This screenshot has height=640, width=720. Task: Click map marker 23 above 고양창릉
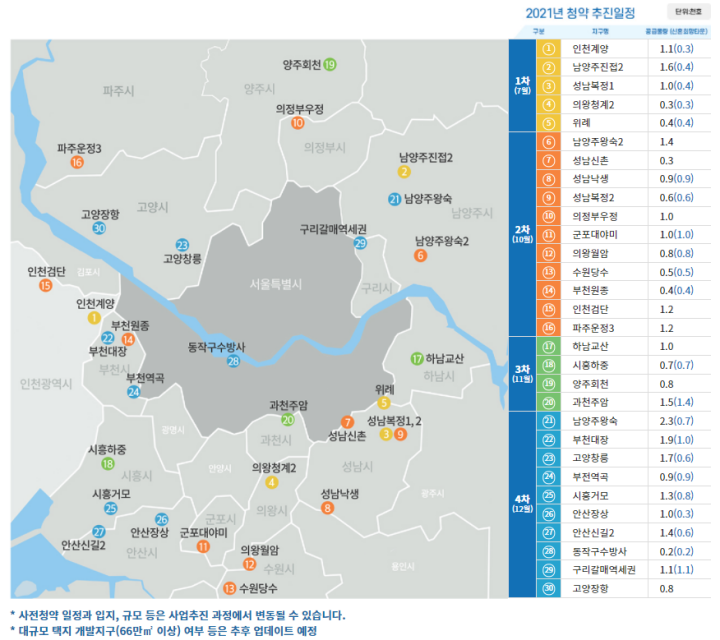pyautogui.click(x=182, y=245)
